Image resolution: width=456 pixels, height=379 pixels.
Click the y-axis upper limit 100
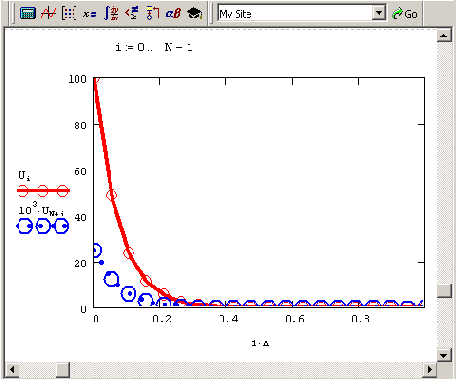pyautogui.click(x=77, y=79)
